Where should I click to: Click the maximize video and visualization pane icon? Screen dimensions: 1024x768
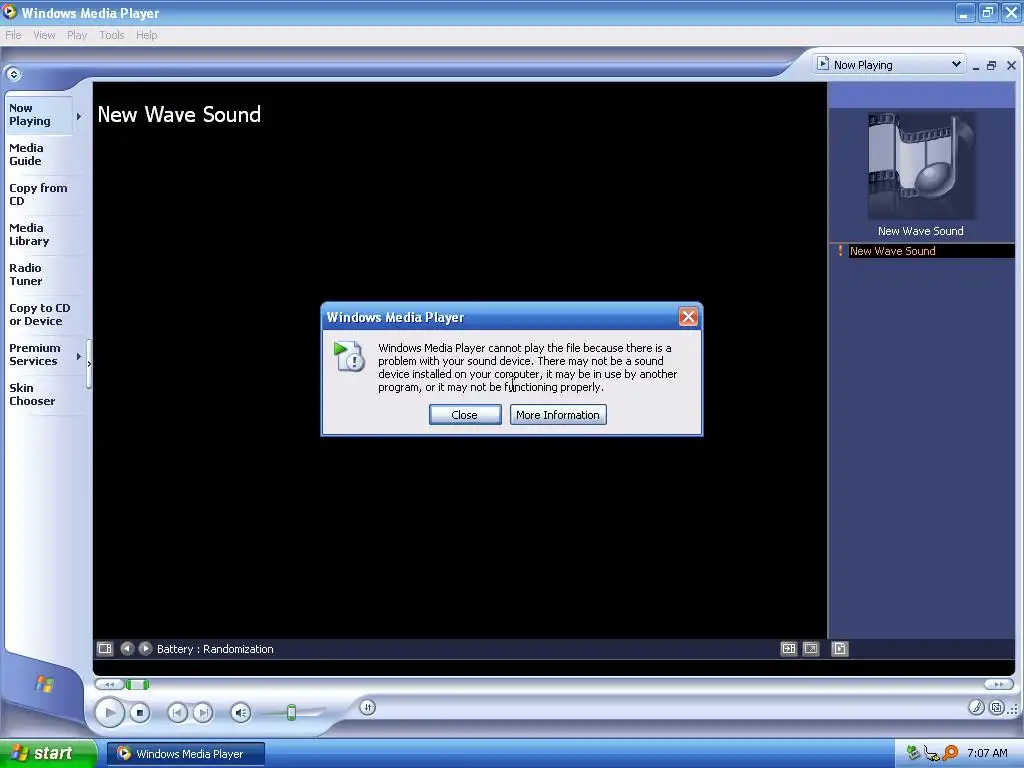789,648
